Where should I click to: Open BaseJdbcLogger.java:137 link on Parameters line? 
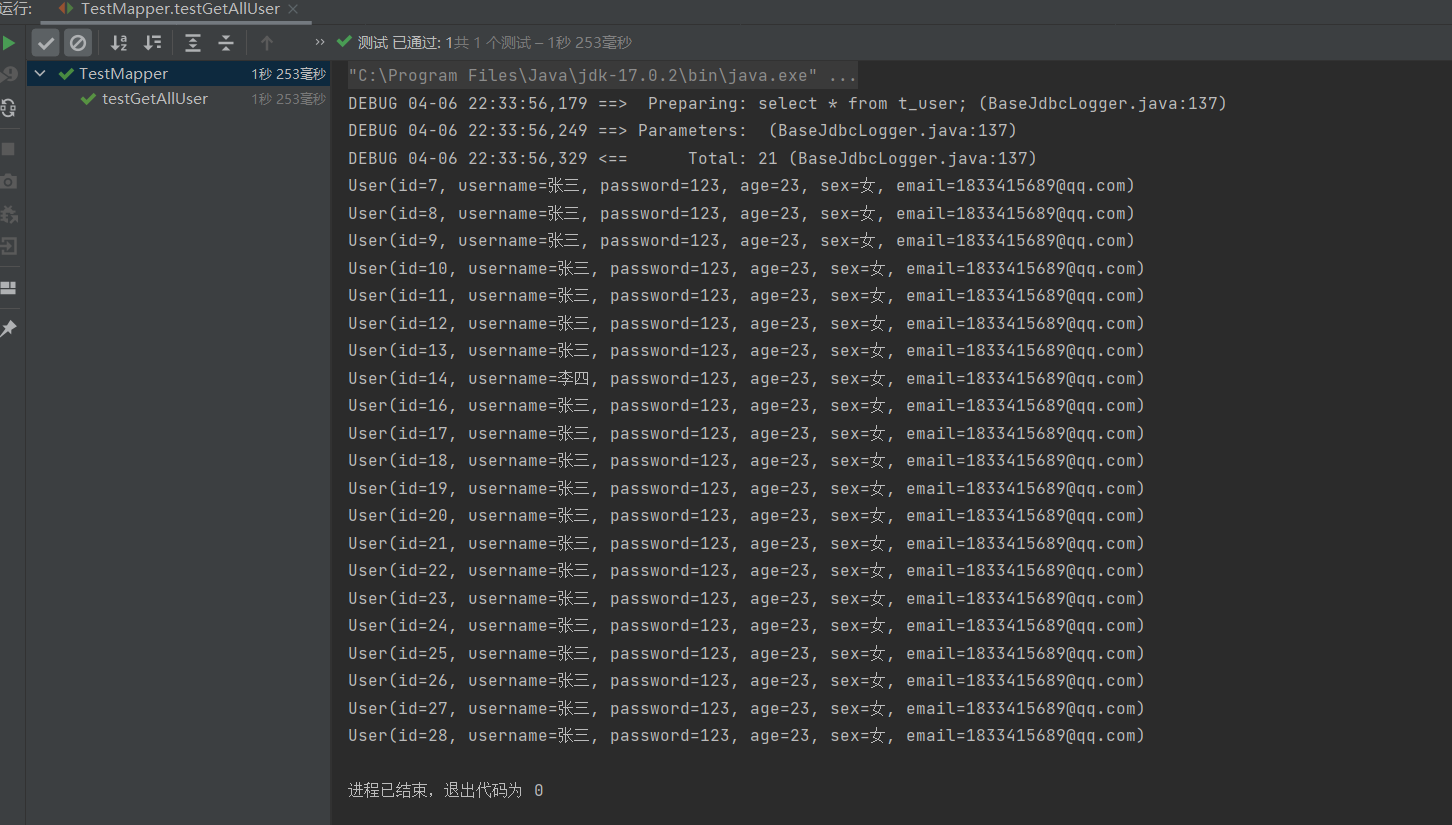(892, 131)
